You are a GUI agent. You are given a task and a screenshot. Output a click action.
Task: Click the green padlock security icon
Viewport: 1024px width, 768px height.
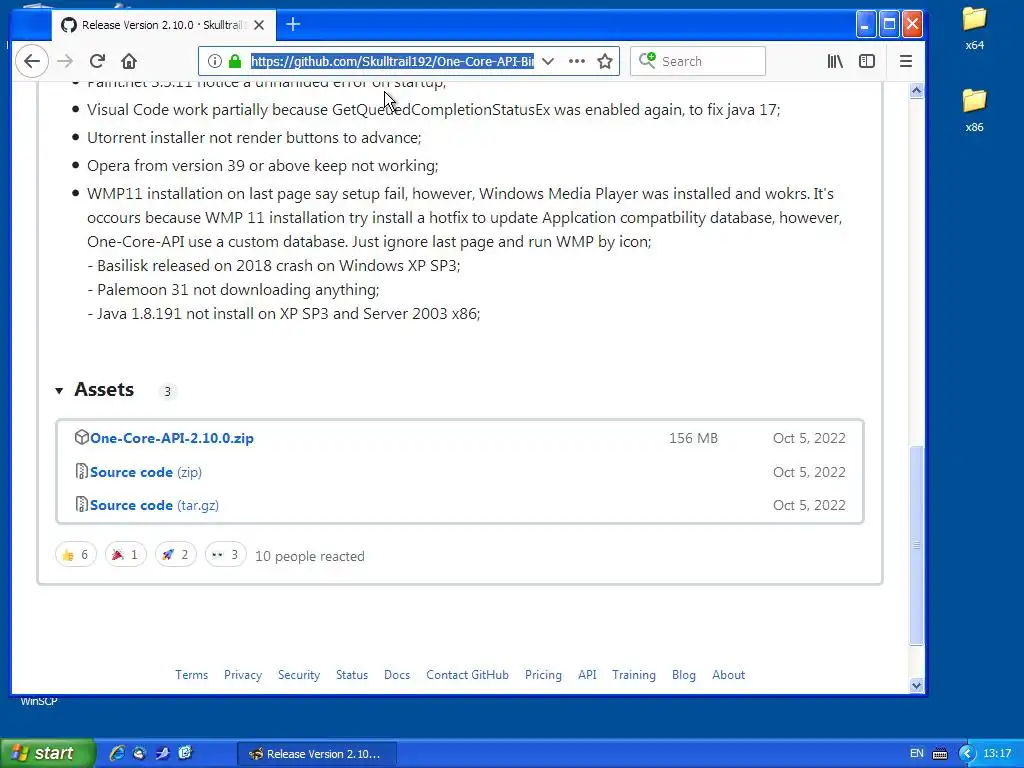pyautogui.click(x=235, y=61)
